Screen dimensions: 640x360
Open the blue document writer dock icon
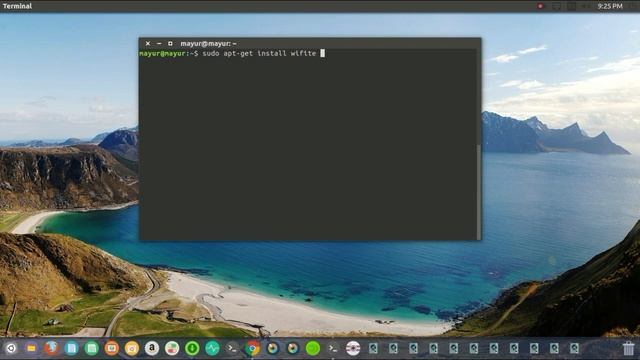point(71,348)
